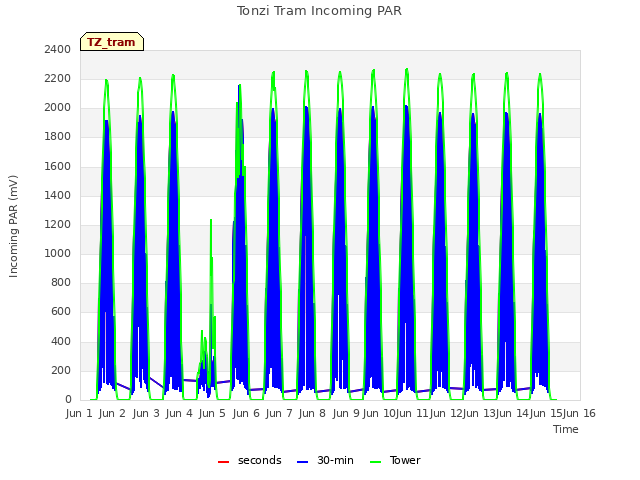Viewport: 640px width, 480px height.
Task: Click the Jun 15 x-axis label
Action: coord(546,413)
